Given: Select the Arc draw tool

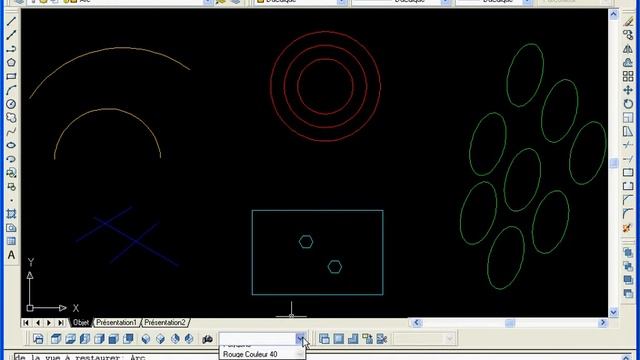Looking at the screenshot, I should [11, 90].
